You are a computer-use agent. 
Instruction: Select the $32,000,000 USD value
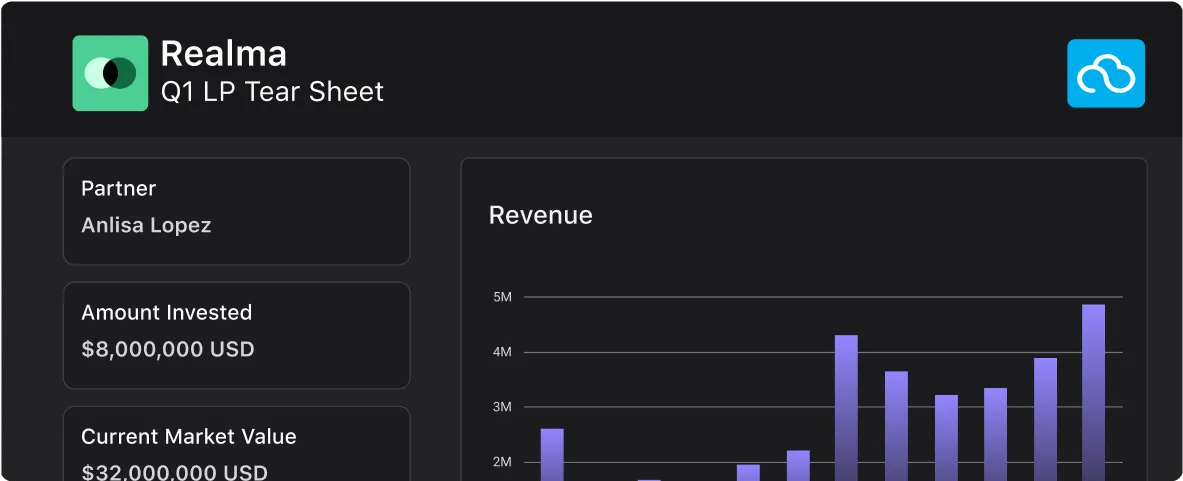coord(174,473)
